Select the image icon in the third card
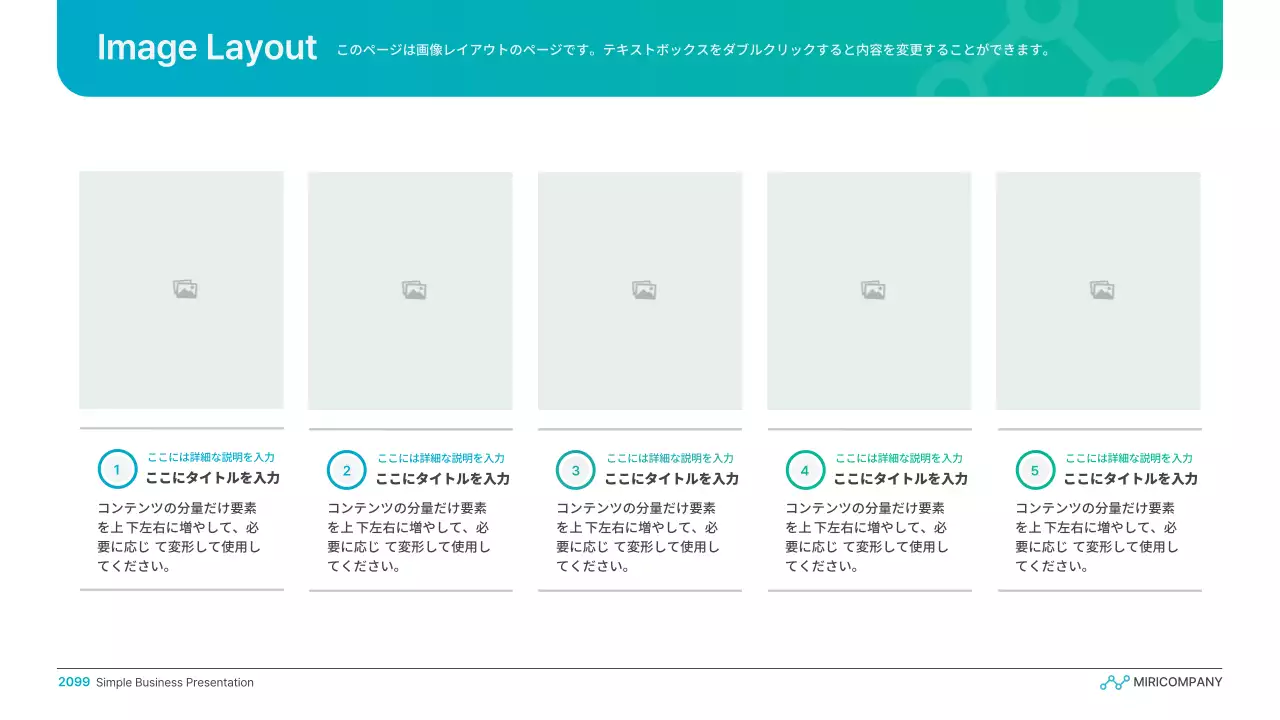 (644, 290)
